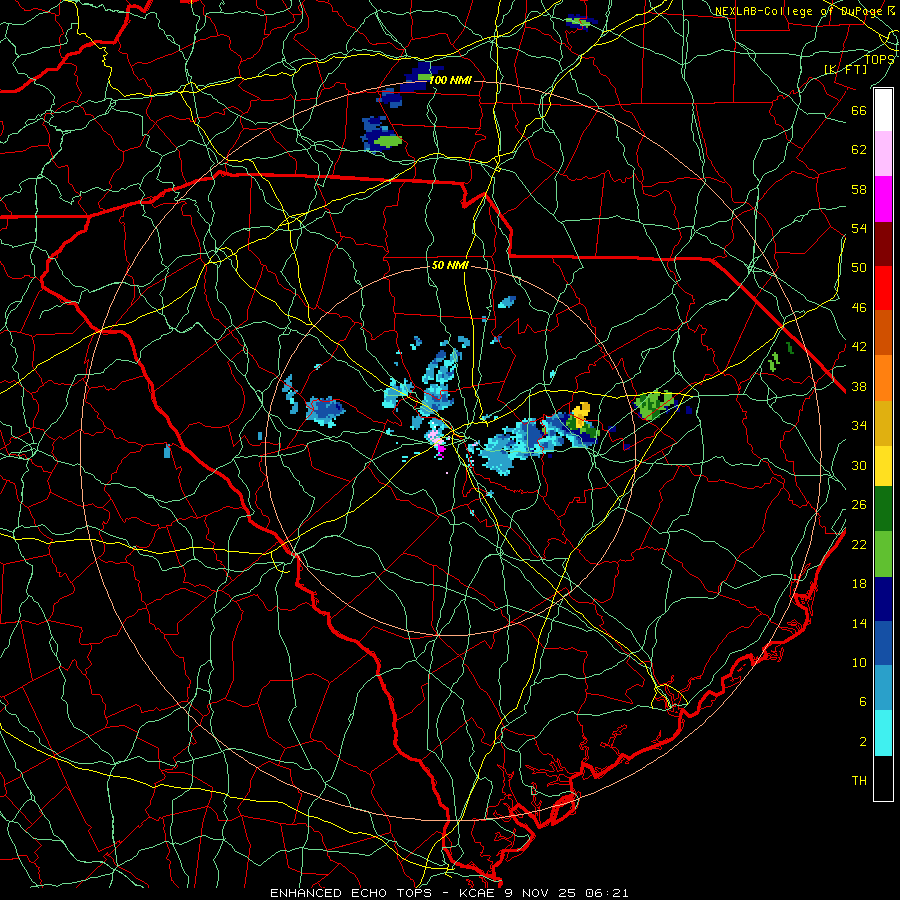Click the legend value '10'
900x900 pixels.
coord(859,662)
